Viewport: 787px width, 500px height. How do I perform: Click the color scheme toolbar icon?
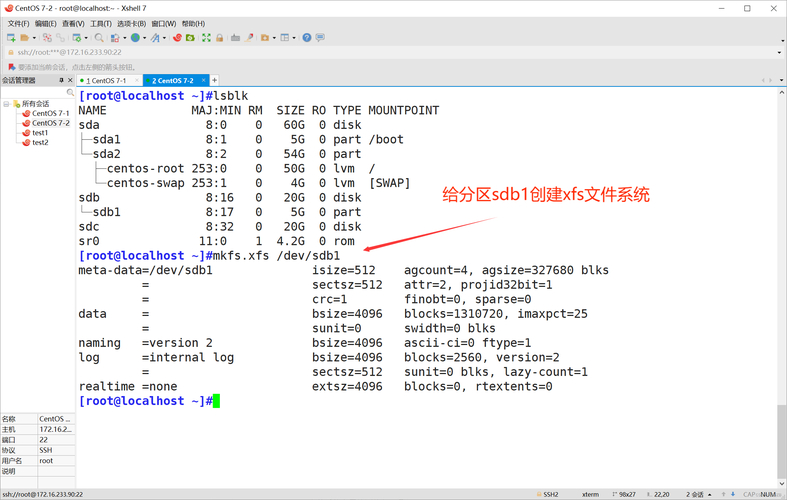click(115, 38)
